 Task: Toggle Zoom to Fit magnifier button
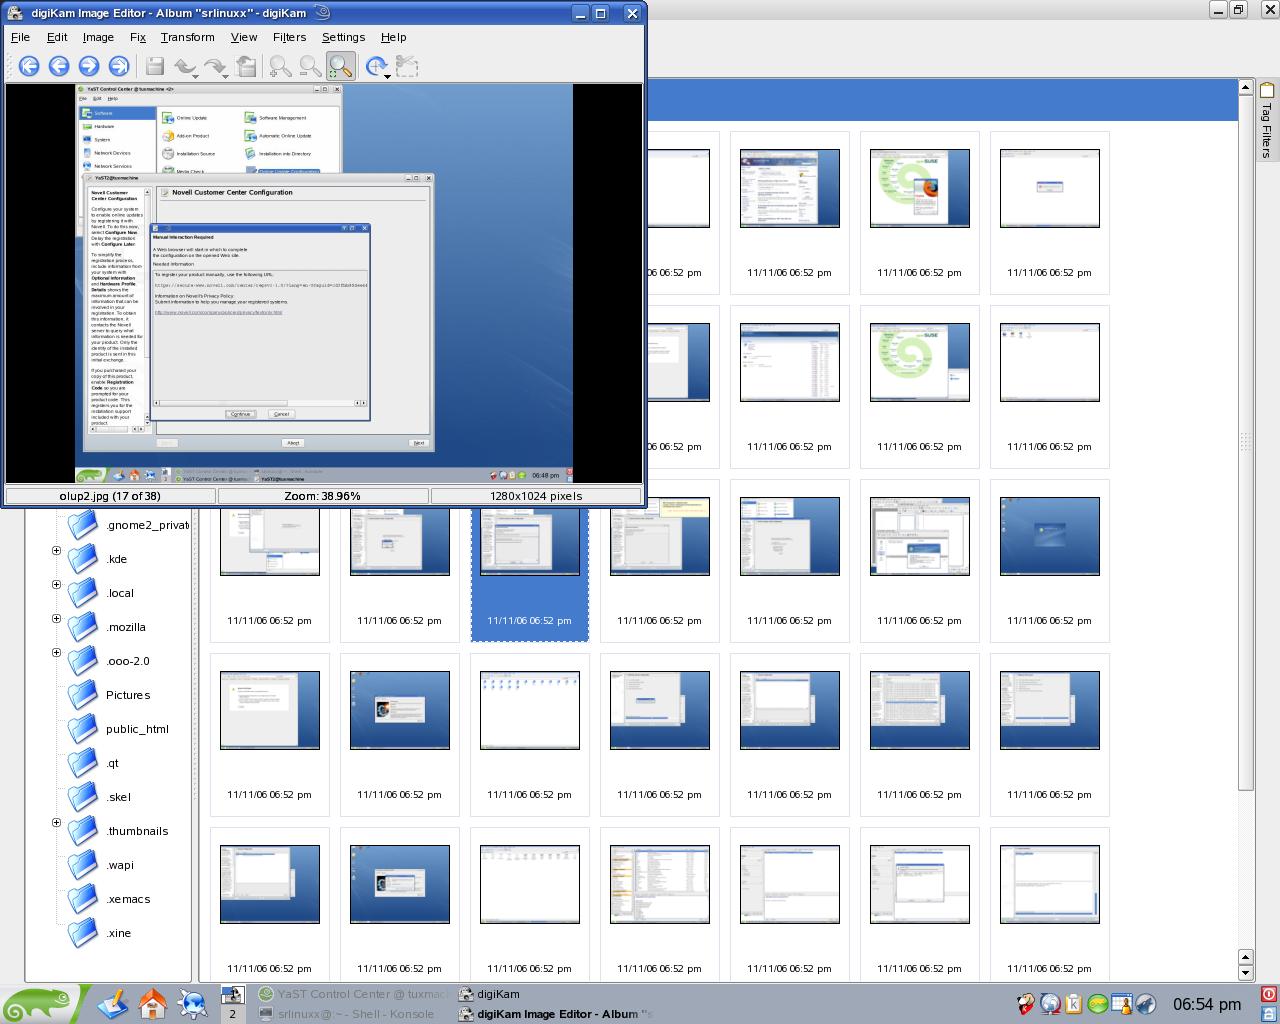[x=341, y=66]
